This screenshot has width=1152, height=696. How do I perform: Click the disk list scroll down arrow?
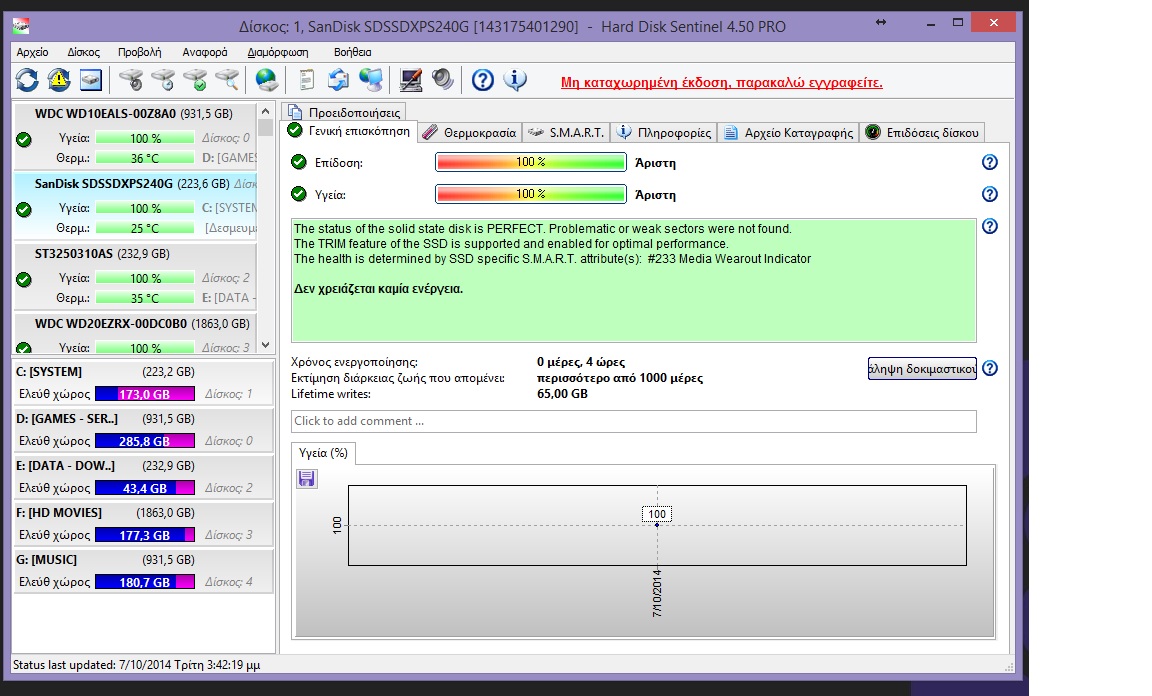[265, 345]
